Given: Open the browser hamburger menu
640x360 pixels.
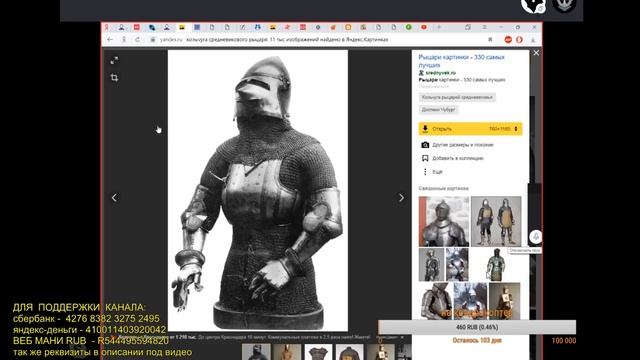Looking at the screenshot, I should tap(484, 27).
